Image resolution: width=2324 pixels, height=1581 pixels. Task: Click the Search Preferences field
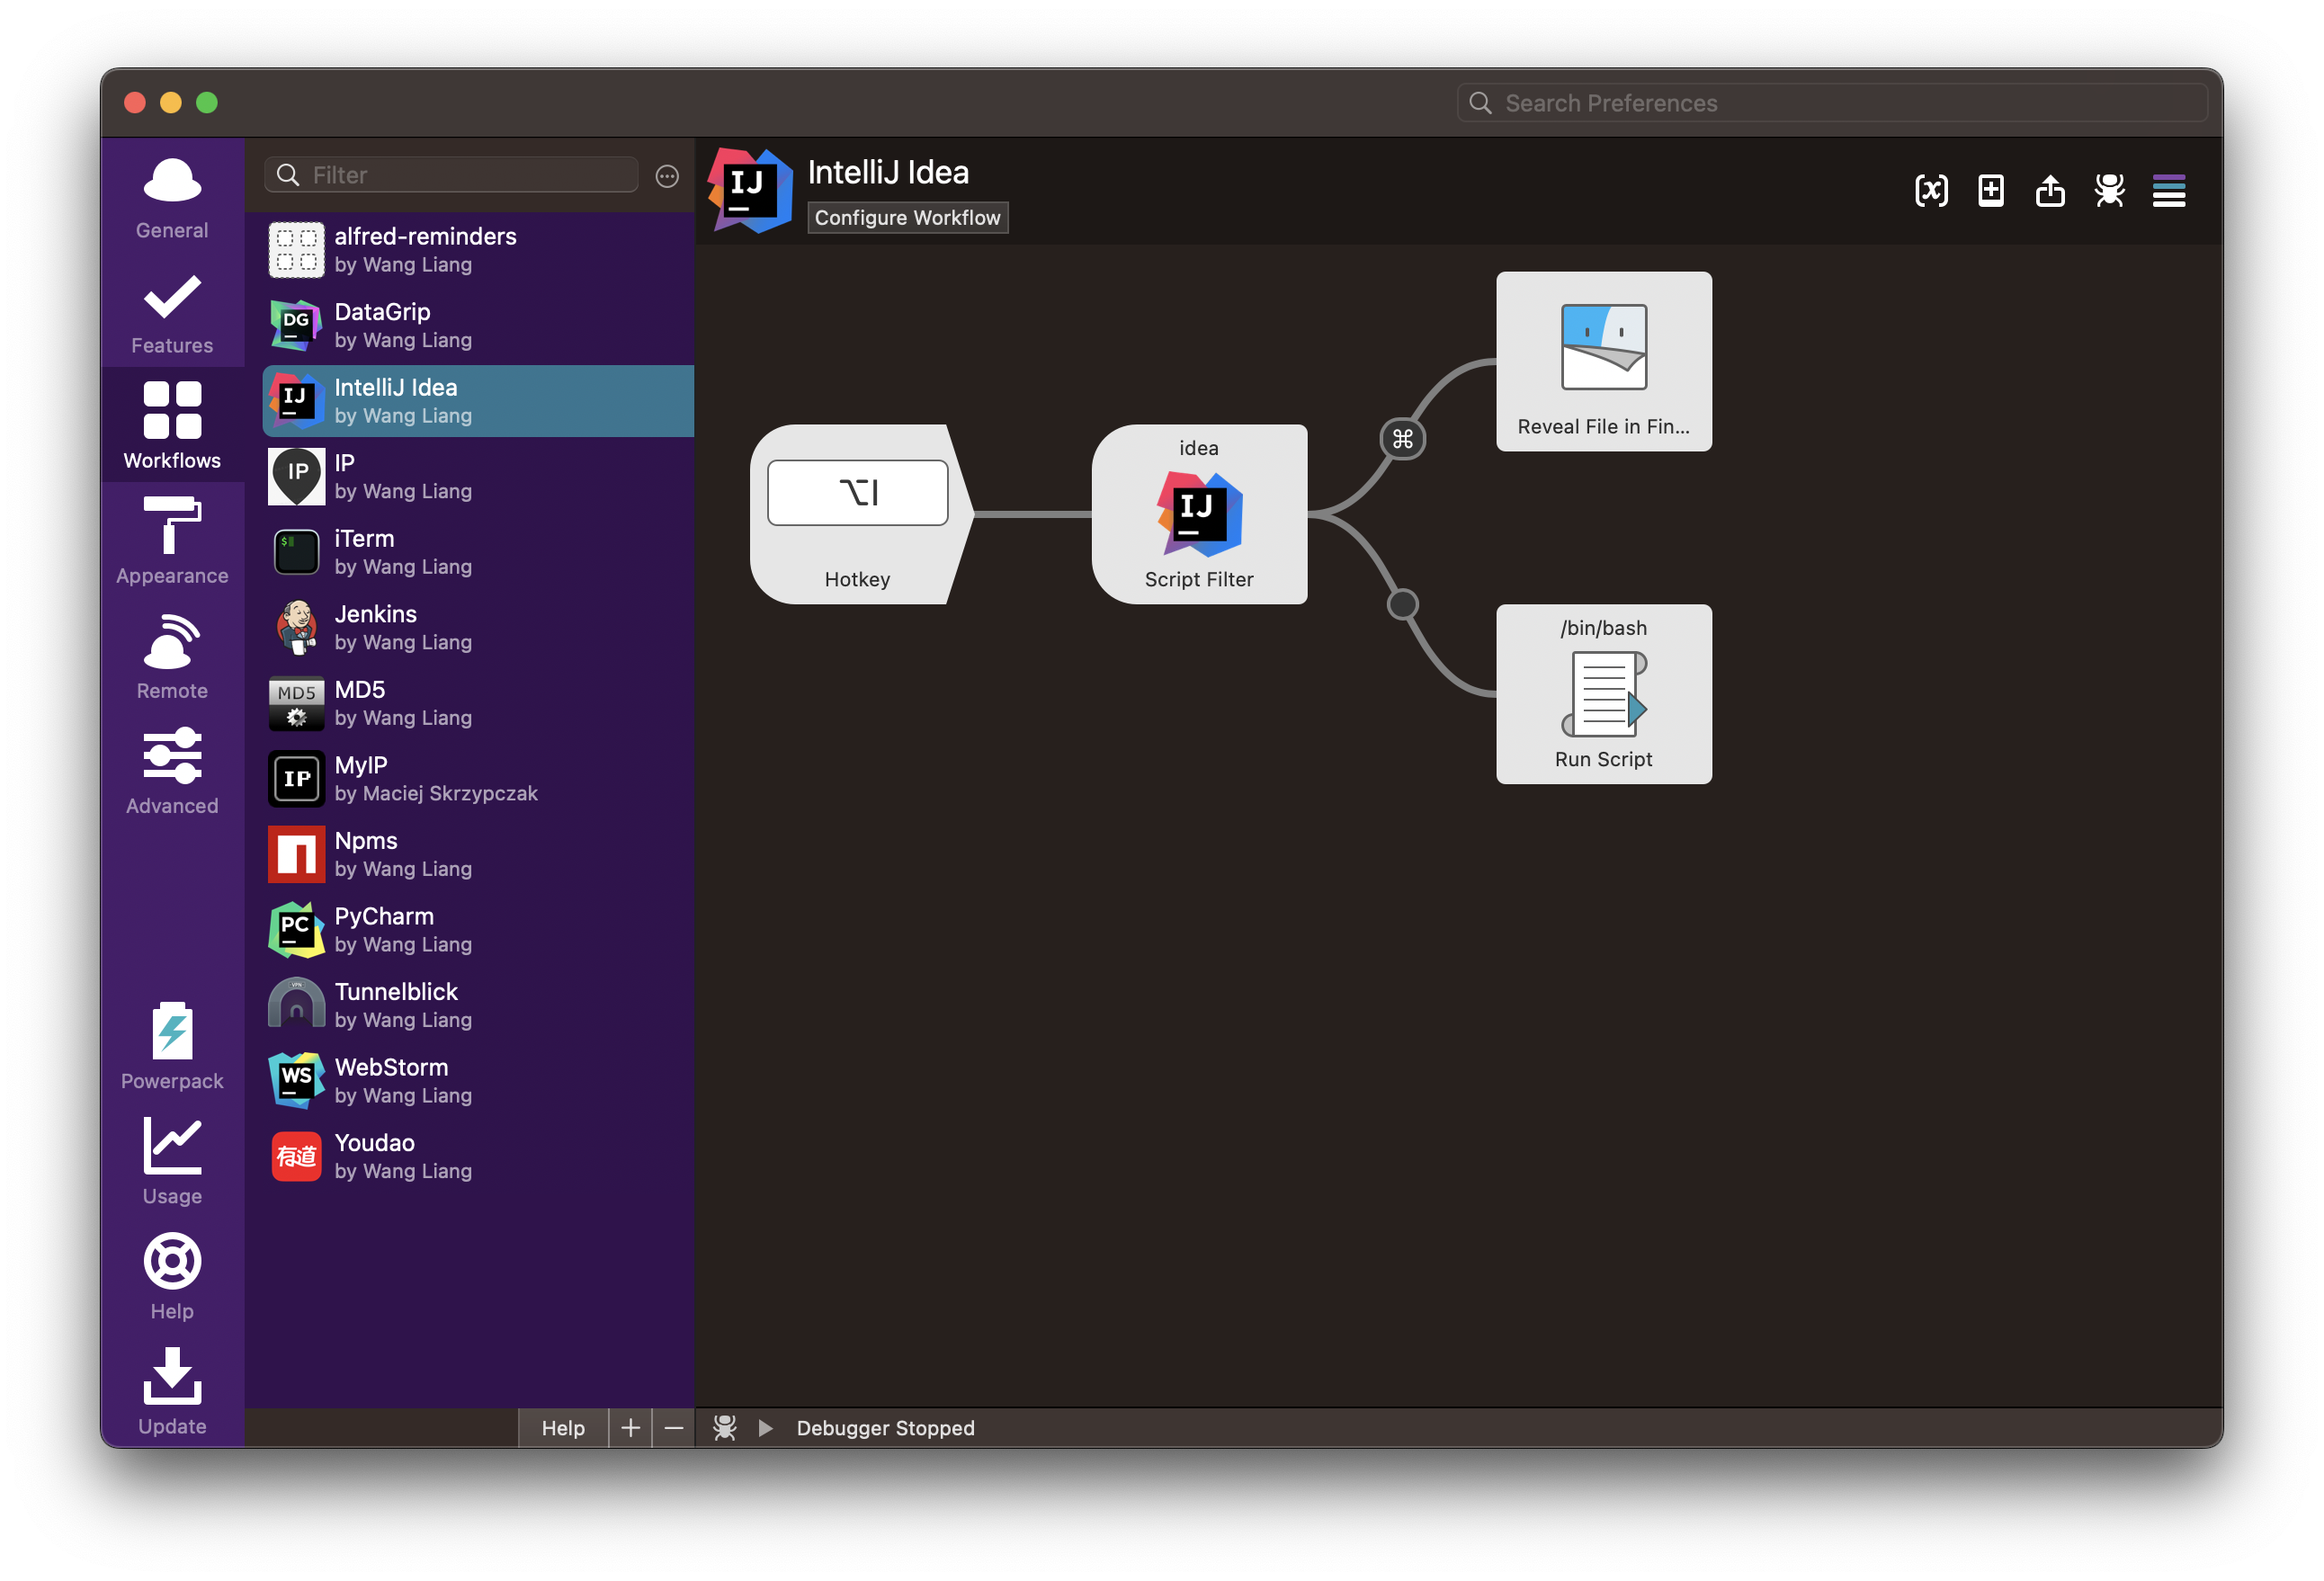(1830, 102)
